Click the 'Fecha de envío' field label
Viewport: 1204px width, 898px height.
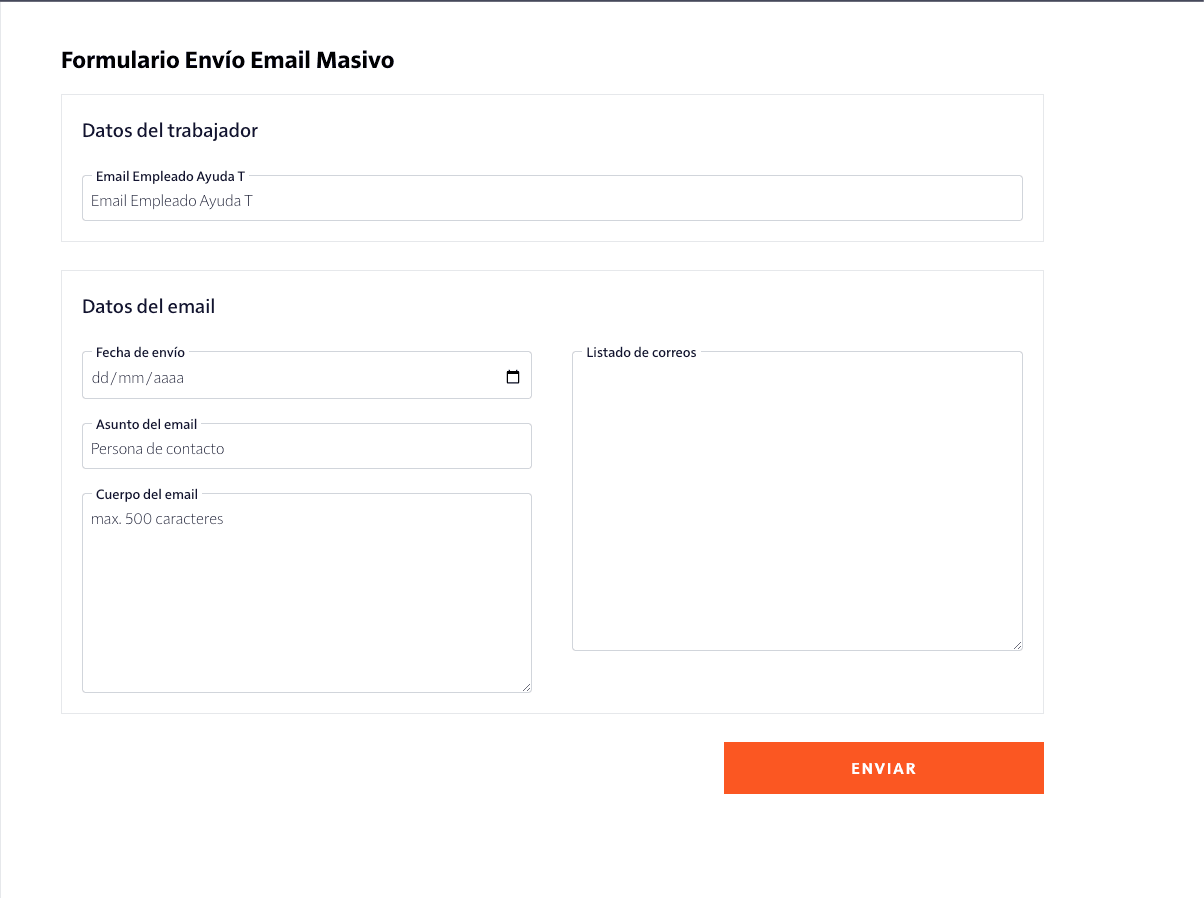click(140, 352)
